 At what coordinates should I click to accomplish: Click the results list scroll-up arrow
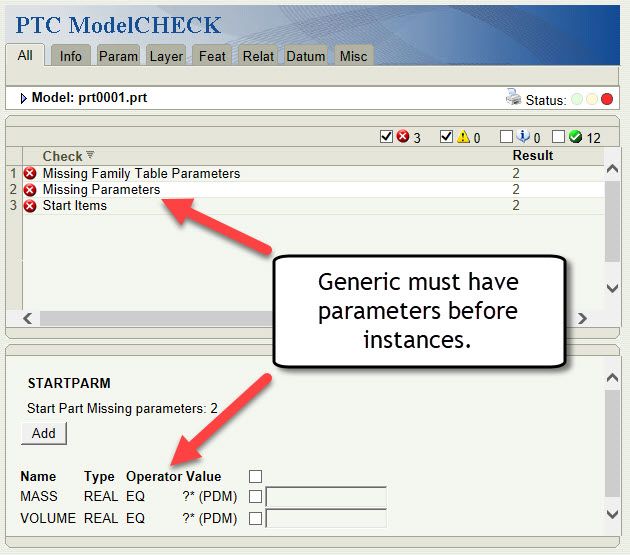click(612, 169)
